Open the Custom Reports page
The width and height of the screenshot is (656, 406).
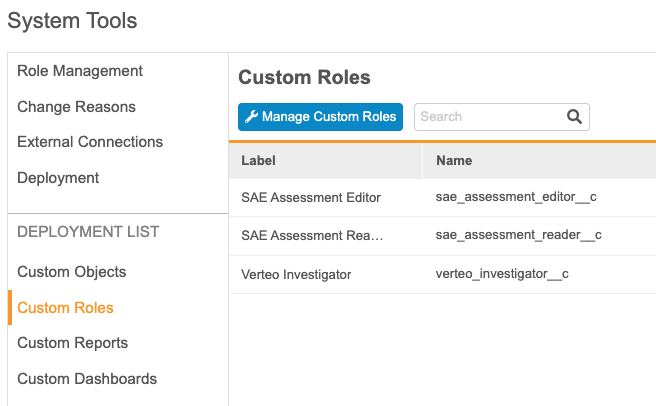[72, 343]
